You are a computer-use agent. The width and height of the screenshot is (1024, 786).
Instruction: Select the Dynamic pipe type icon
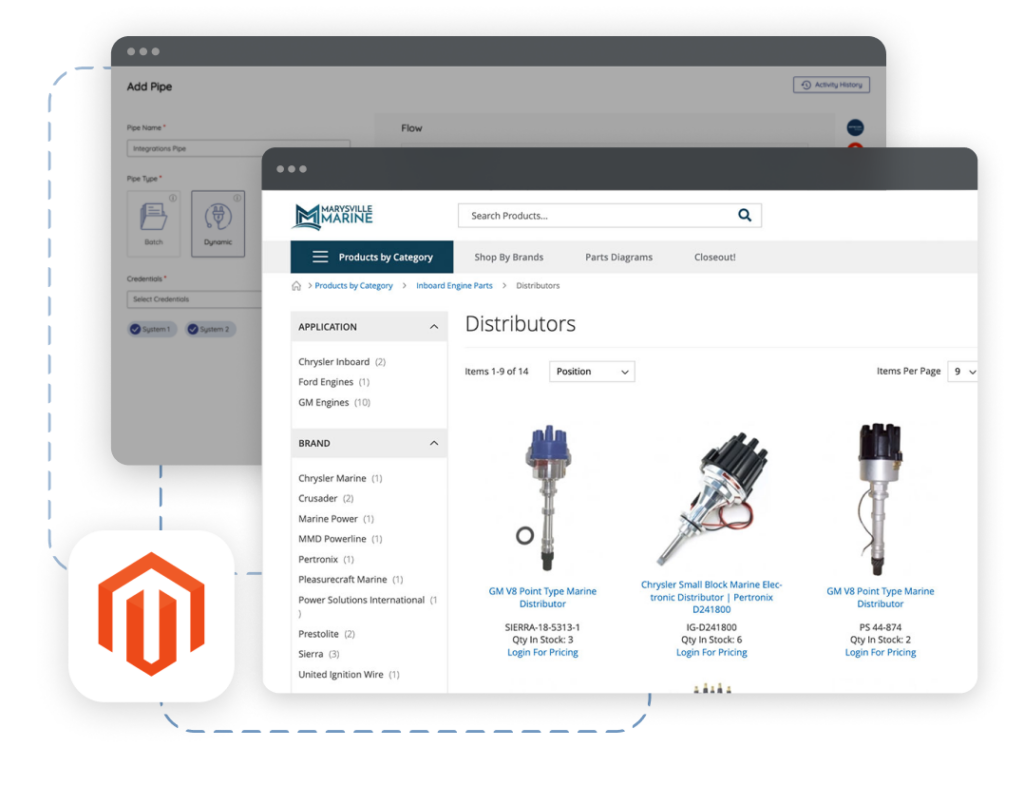(x=218, y=223)
